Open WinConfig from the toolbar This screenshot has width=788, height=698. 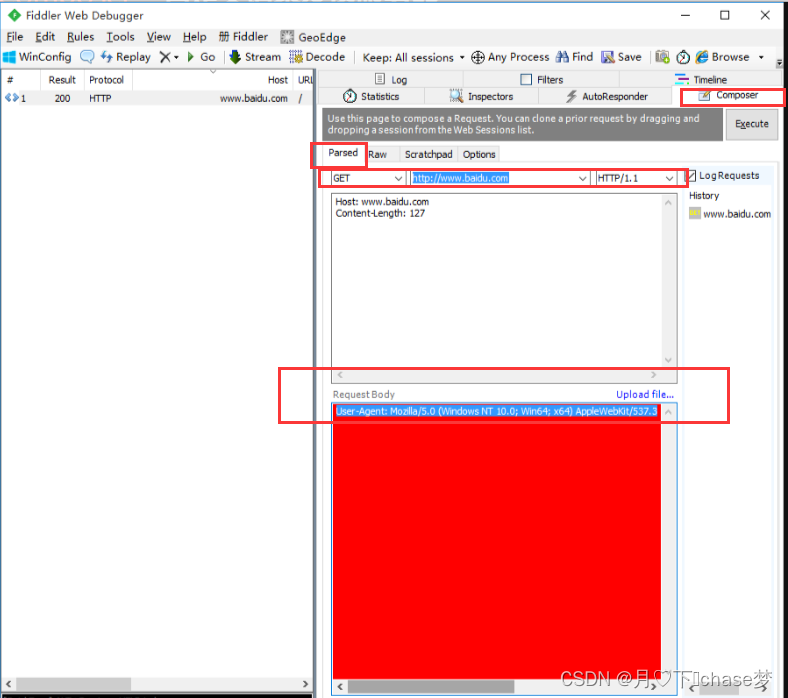pyautogui.click(x=37, y=57)
